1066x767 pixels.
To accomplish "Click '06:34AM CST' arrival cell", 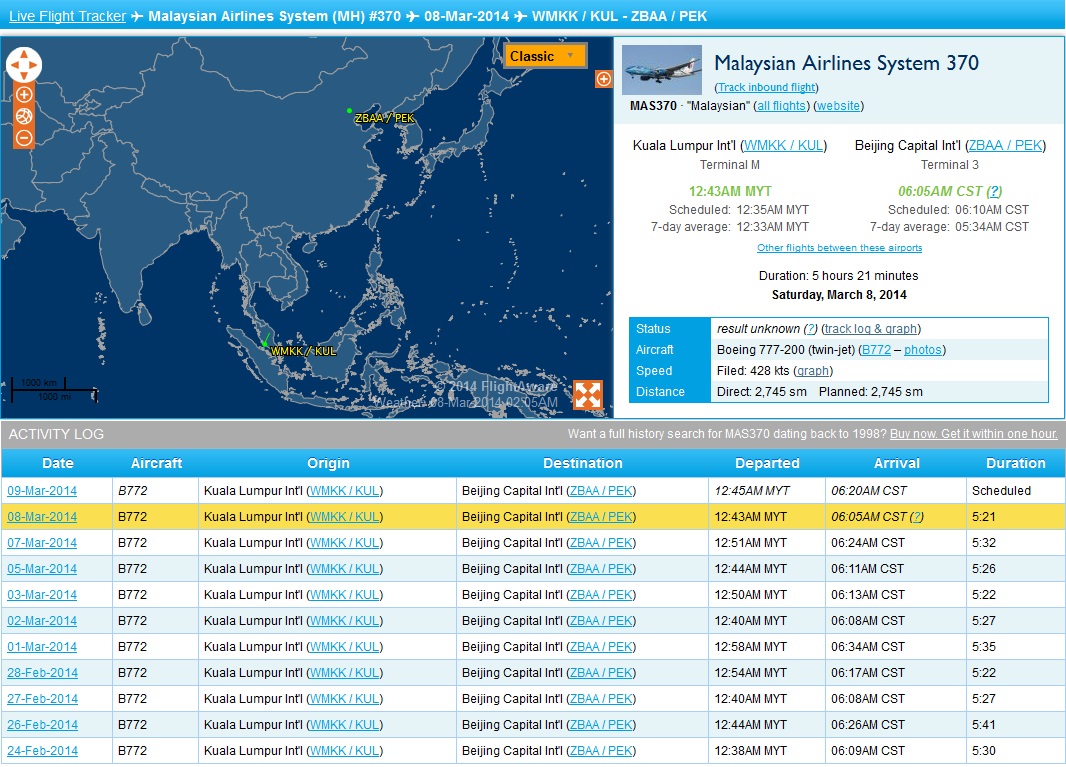I will (x=867, y=647).
